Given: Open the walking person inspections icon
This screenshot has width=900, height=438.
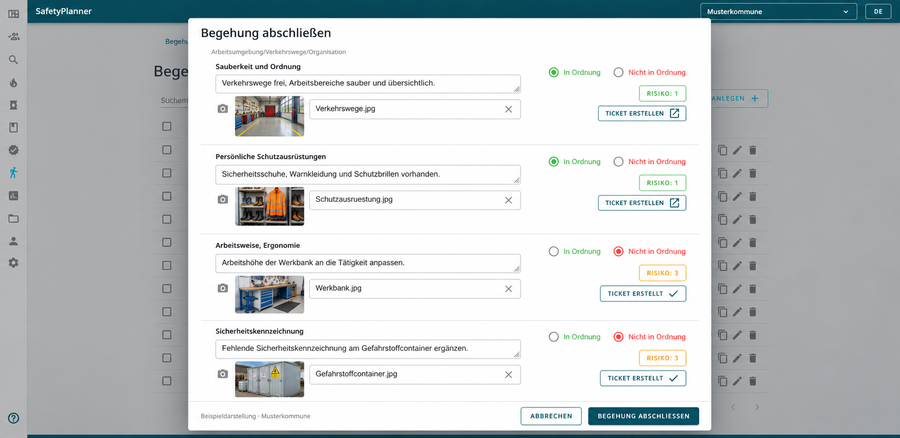Looking at the screenshot, I should point(13,173).
